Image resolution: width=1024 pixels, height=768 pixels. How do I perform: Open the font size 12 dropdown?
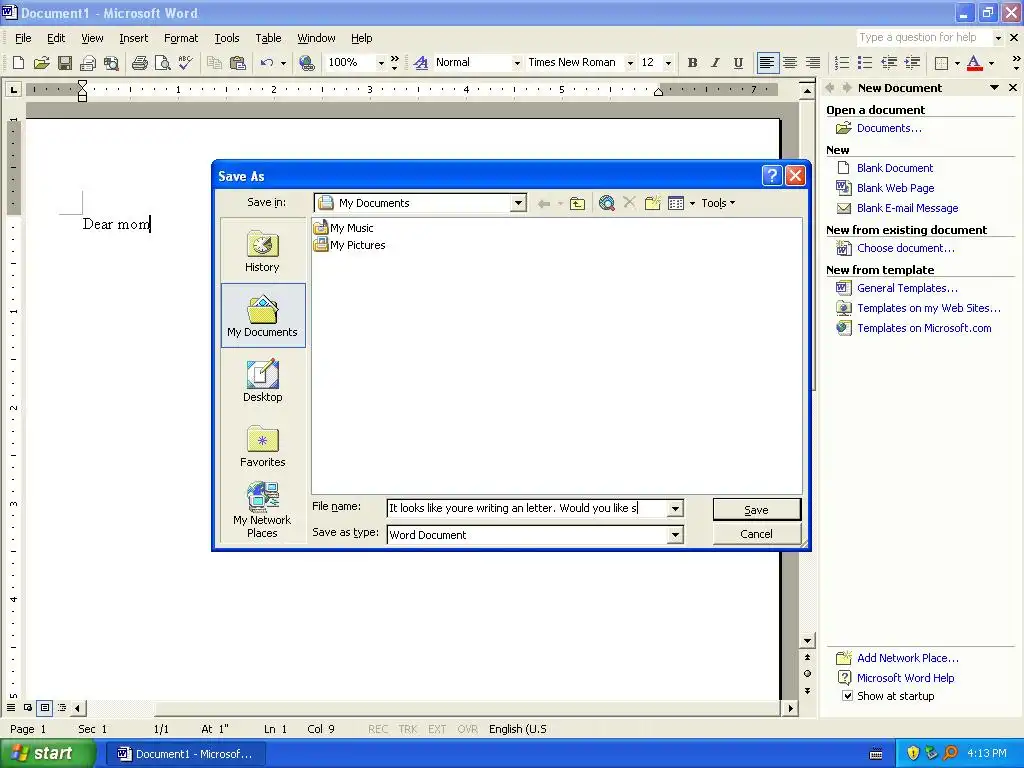(668, 63)
